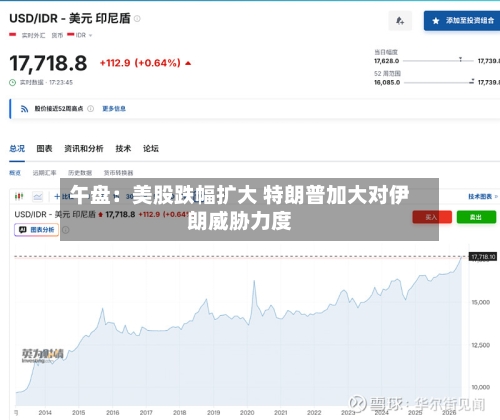Screen dimensions: 500x420
Task: Select the 总况 tab
Action: [x=17, y=148]
